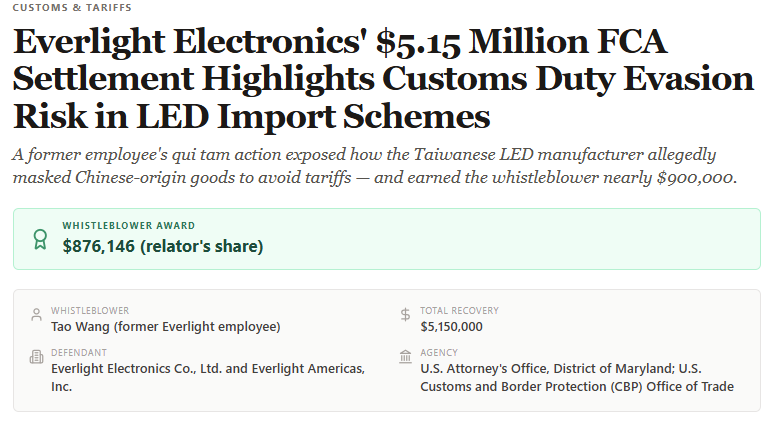Viewport: 773px width, 421px height.
Task: Click the dollar sign total recovery icon
Action: pos(405,315)
